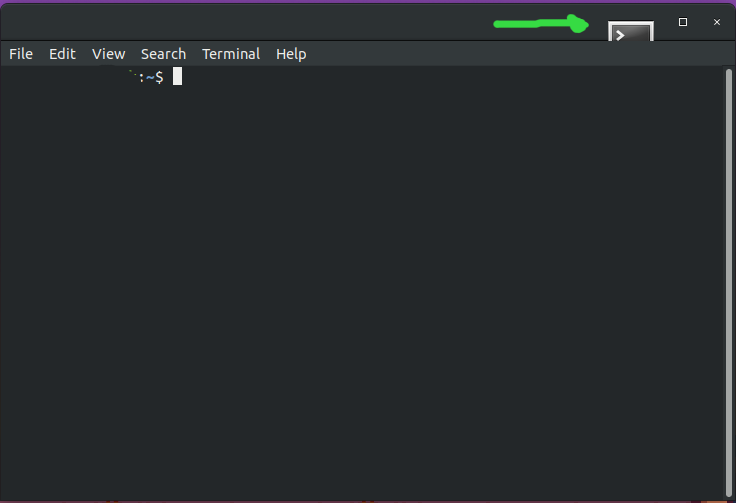The width and height of the screenshot is (736, 503).
Task: Click the ":~$" shell prompt text
Action: [152, 77]
